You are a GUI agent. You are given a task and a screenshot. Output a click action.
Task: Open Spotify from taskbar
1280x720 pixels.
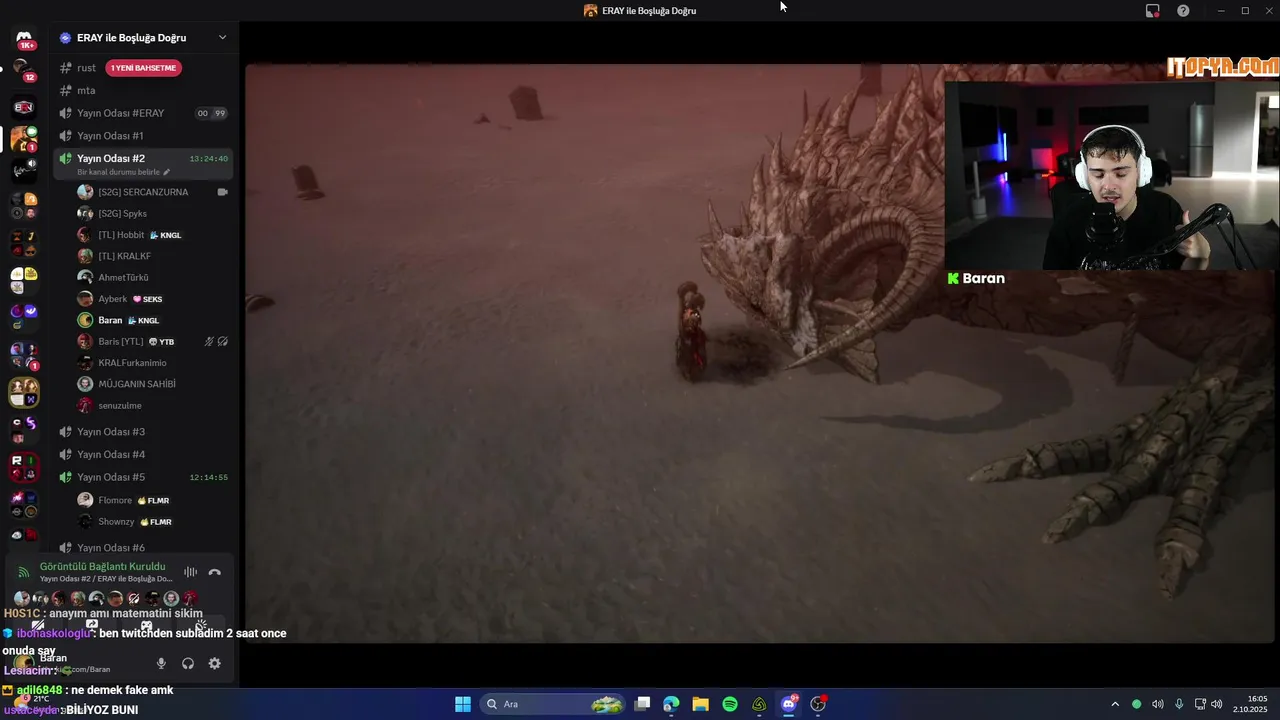point(730,704)
